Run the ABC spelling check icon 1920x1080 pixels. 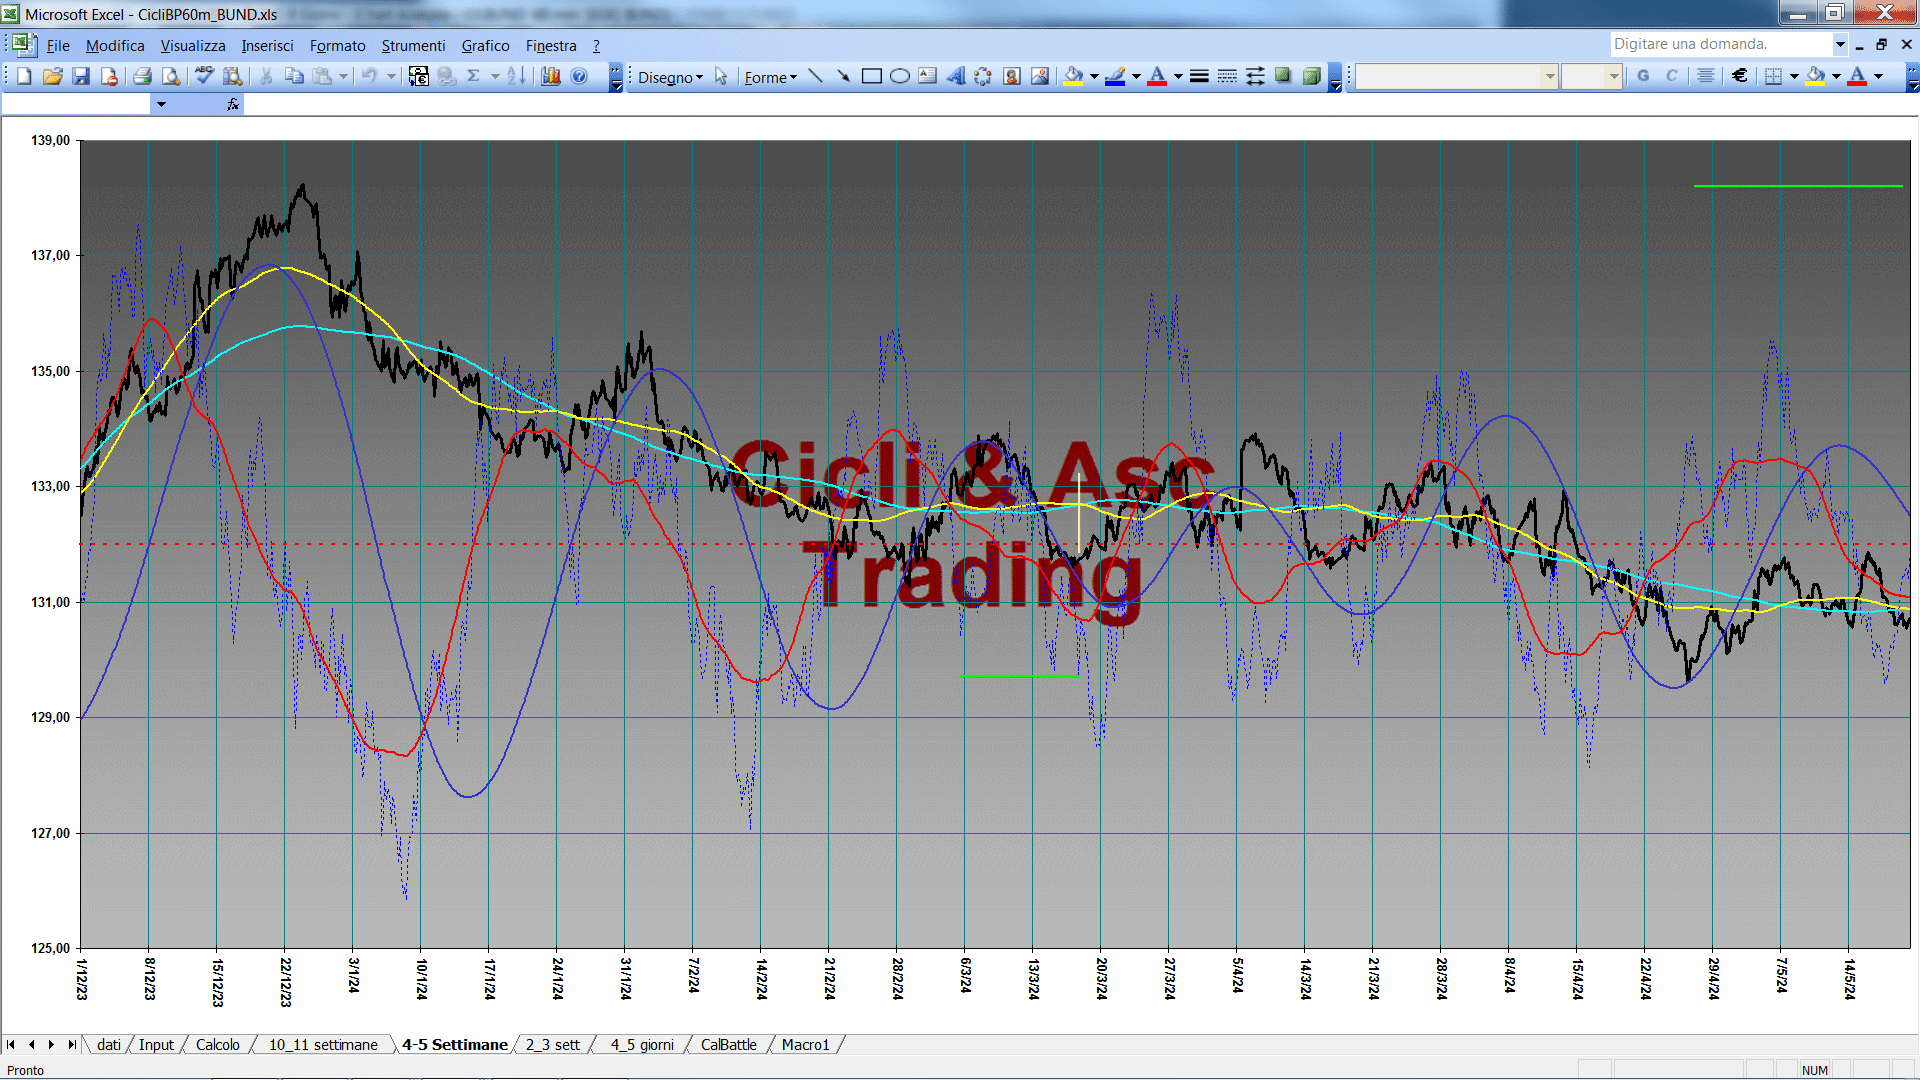tap(204, 76)
